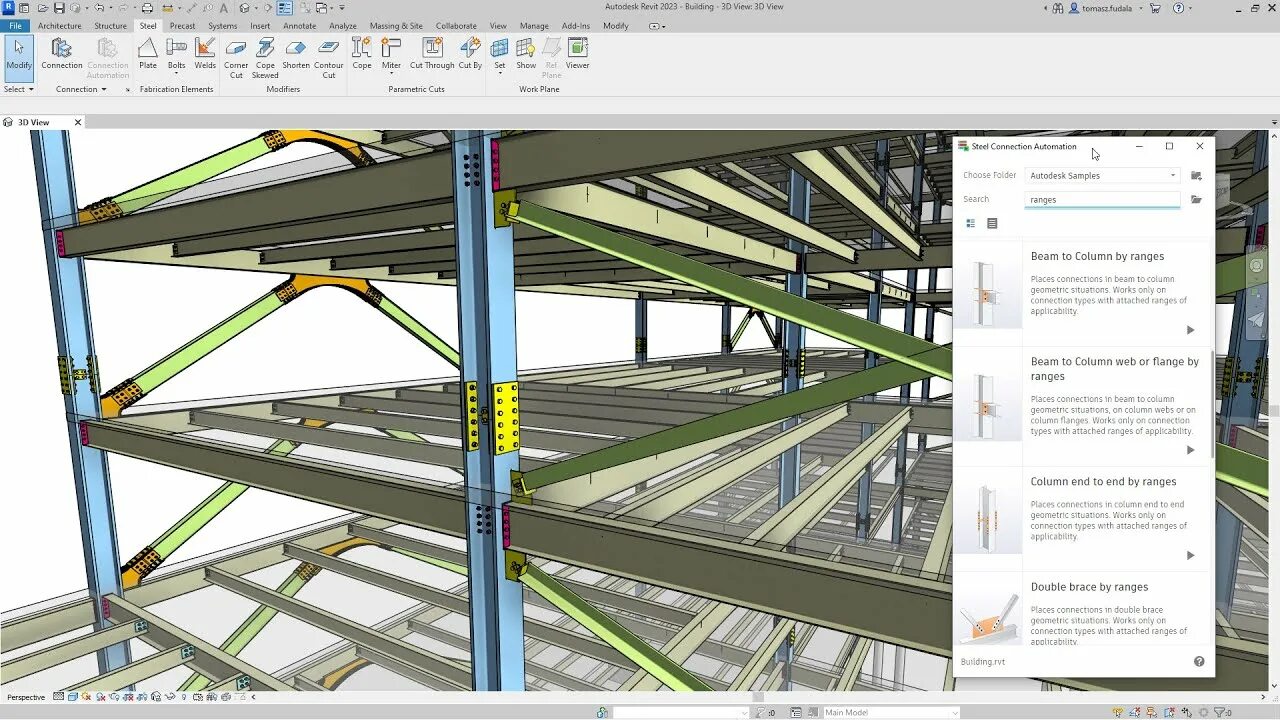Switch results to compact list view

tap(992, 224)
